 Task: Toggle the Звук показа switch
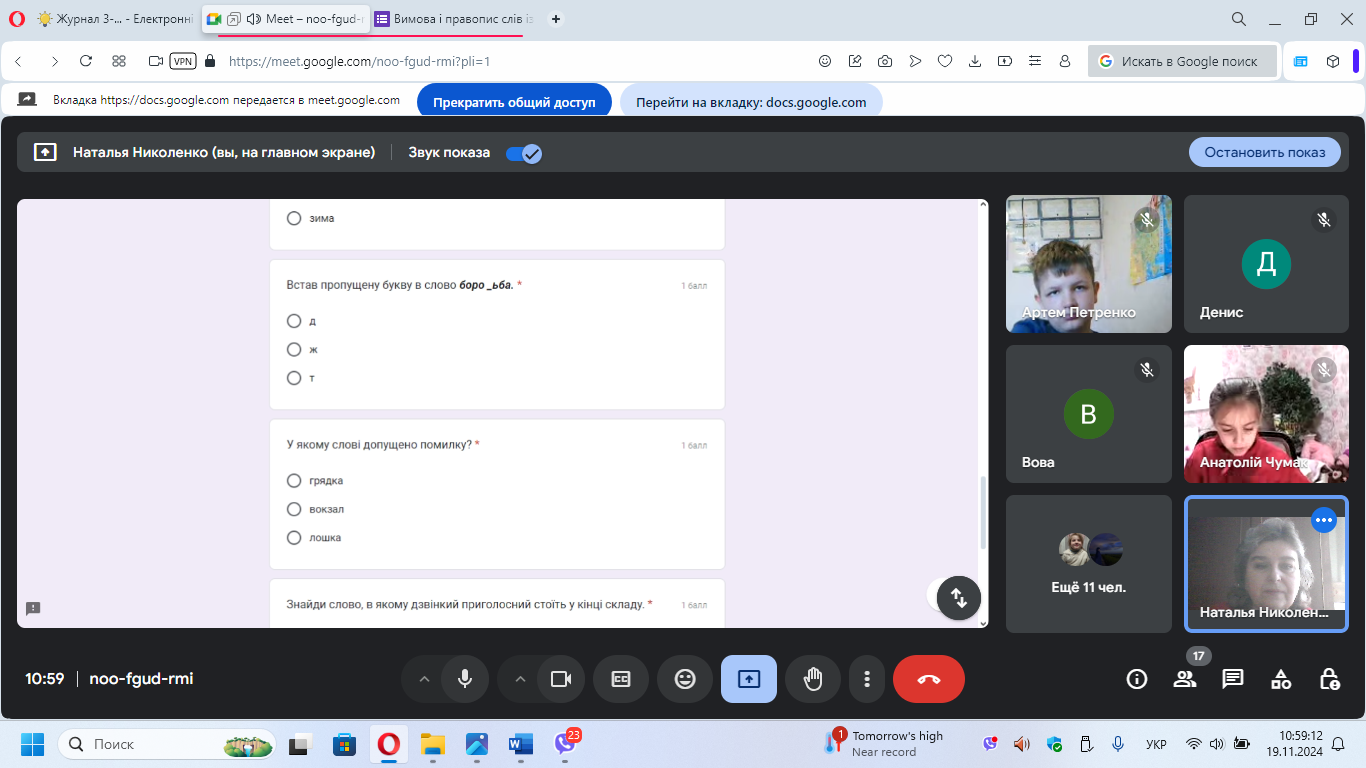point(523,153)
